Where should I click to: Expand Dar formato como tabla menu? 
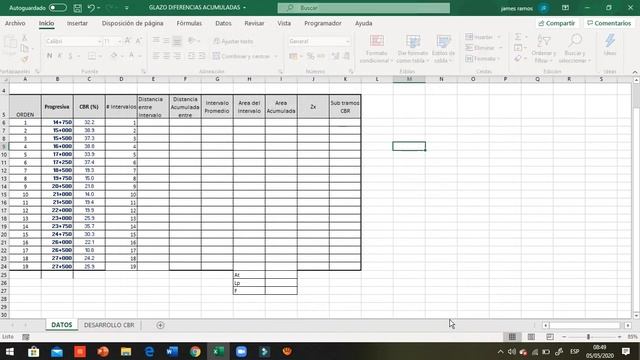[x=413, y=49]
